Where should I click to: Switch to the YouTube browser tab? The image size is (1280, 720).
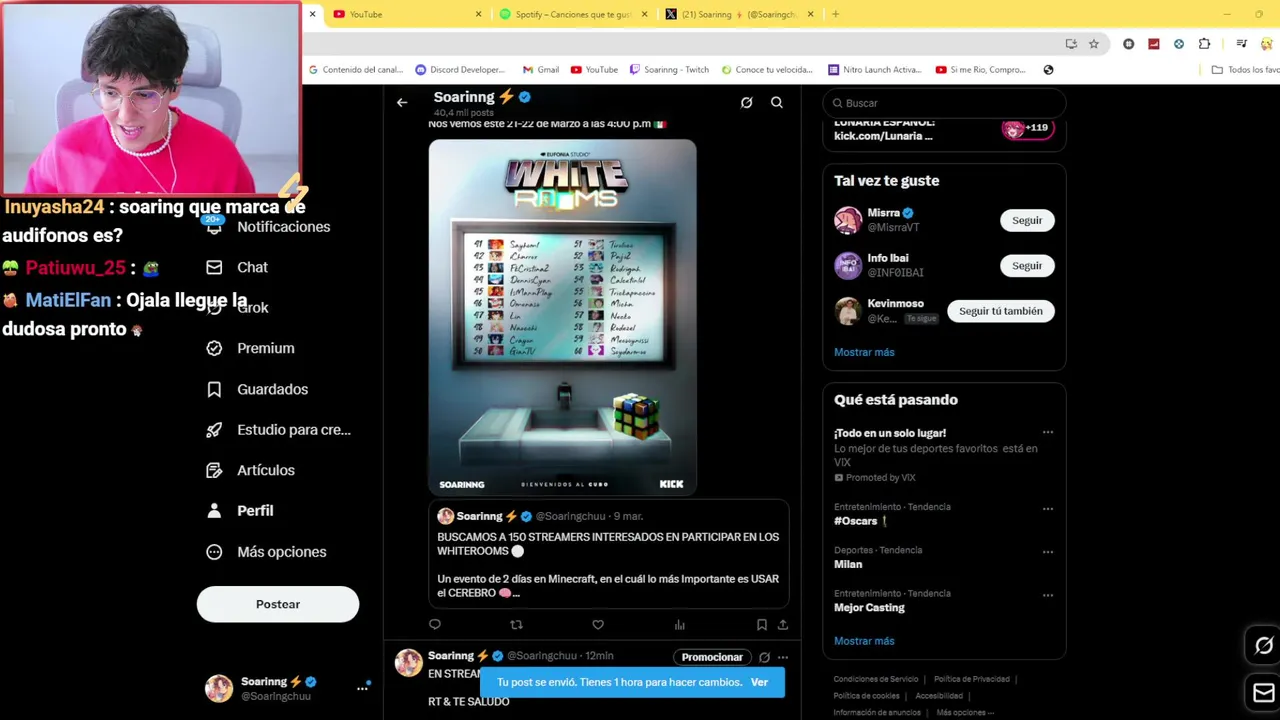(x=405, y=14)
